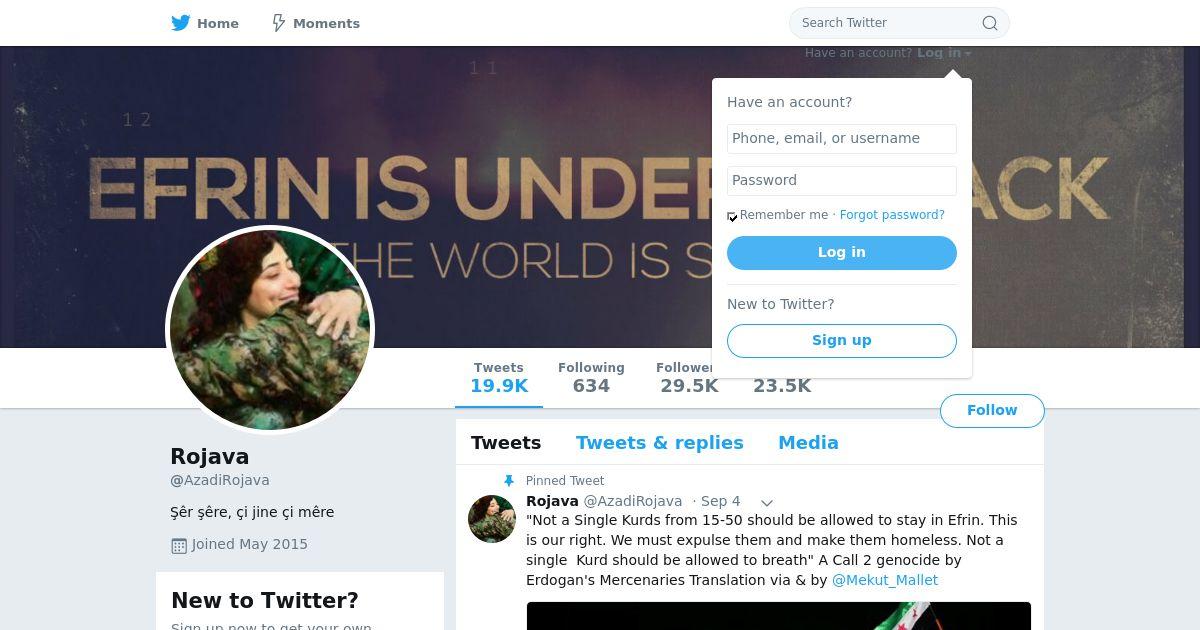Click the calendar icon beside Joined May 2015

tap(179, 545)
